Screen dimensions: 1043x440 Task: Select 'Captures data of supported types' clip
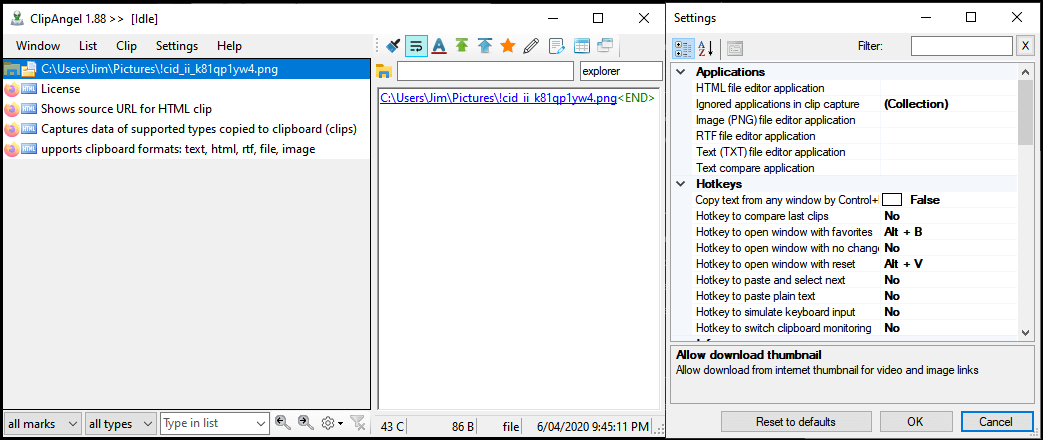pyautogui.click(x=186, y=128)
